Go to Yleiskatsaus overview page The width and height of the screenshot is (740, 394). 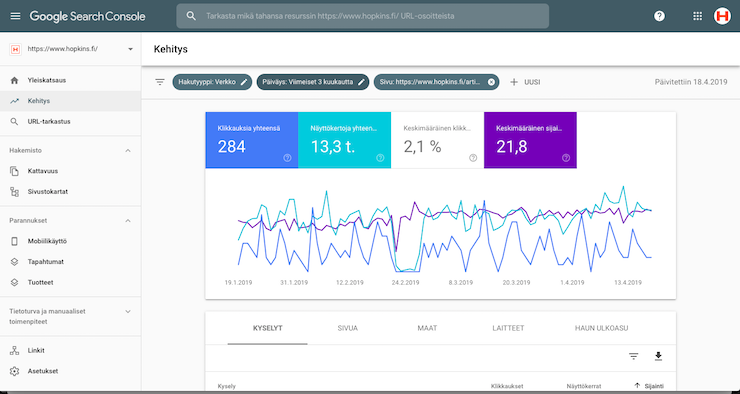pyautogui.click(x=71, y=80)
